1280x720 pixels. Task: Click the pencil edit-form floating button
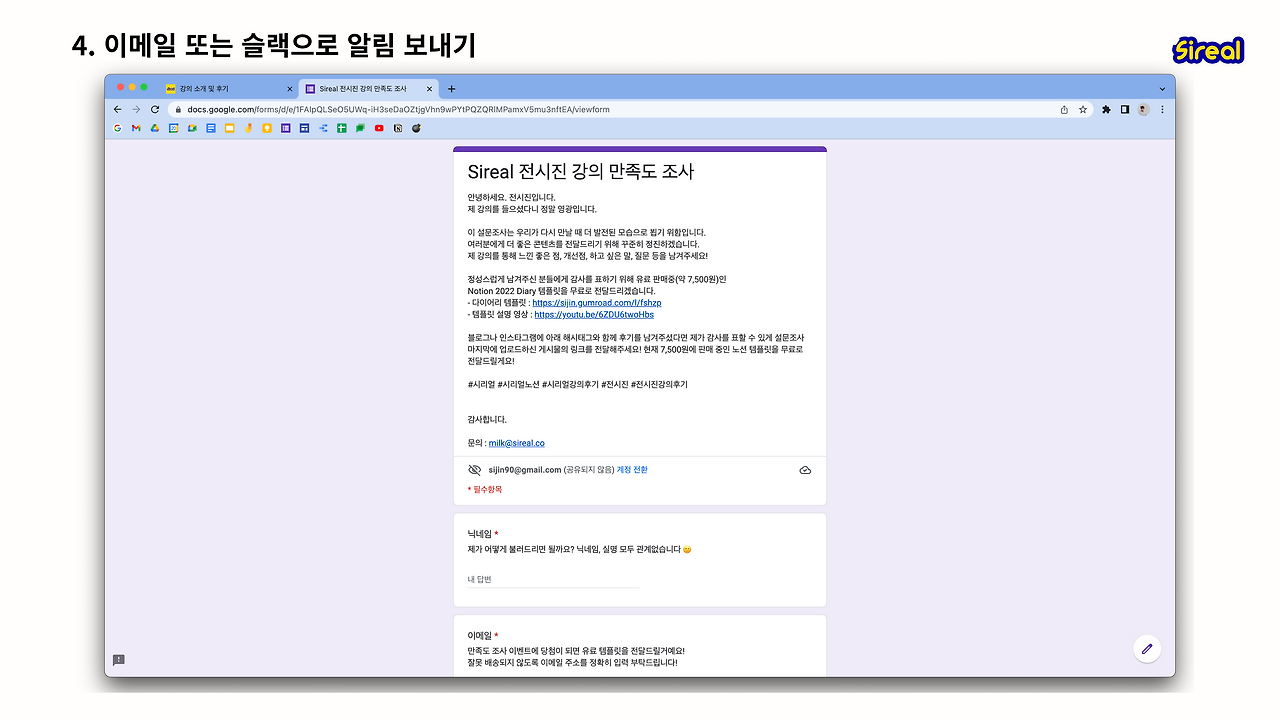pyautogui.click(x=1147, y=648)
